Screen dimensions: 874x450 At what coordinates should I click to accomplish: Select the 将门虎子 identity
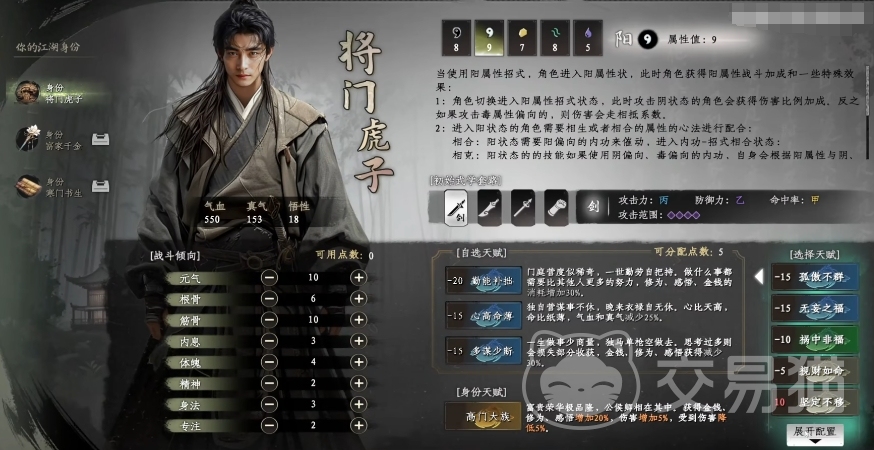point(56,93)
